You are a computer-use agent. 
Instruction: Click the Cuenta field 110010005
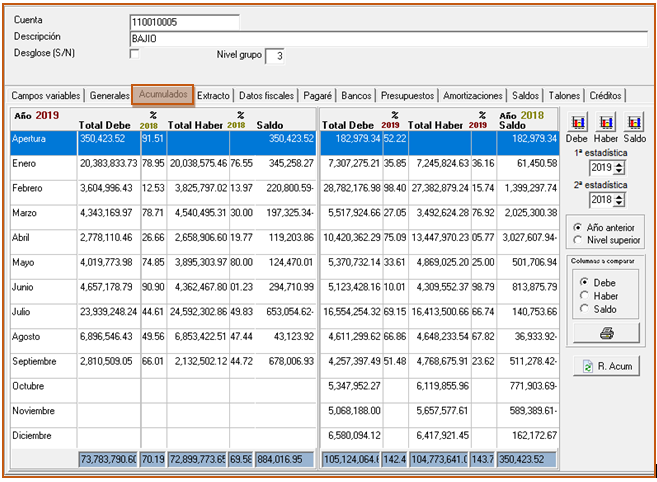pos(185,22)
